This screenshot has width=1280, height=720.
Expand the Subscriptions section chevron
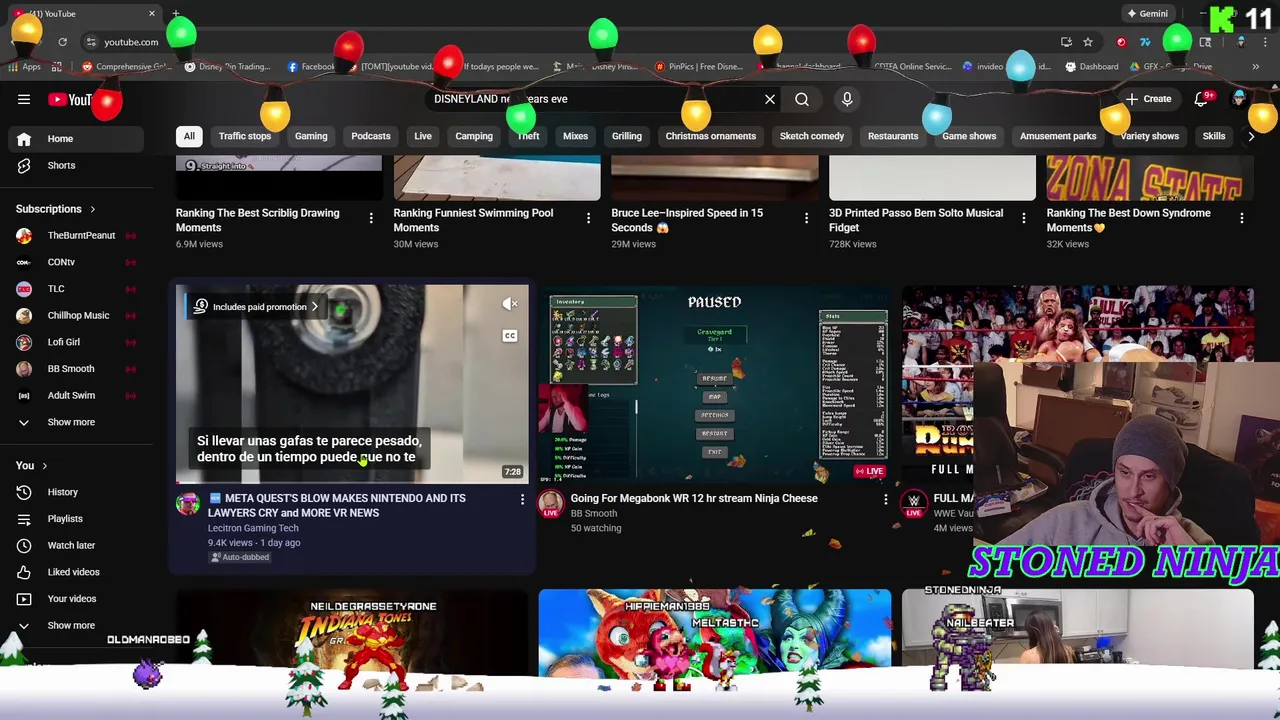pyautogui.click(x=92, y=209)
